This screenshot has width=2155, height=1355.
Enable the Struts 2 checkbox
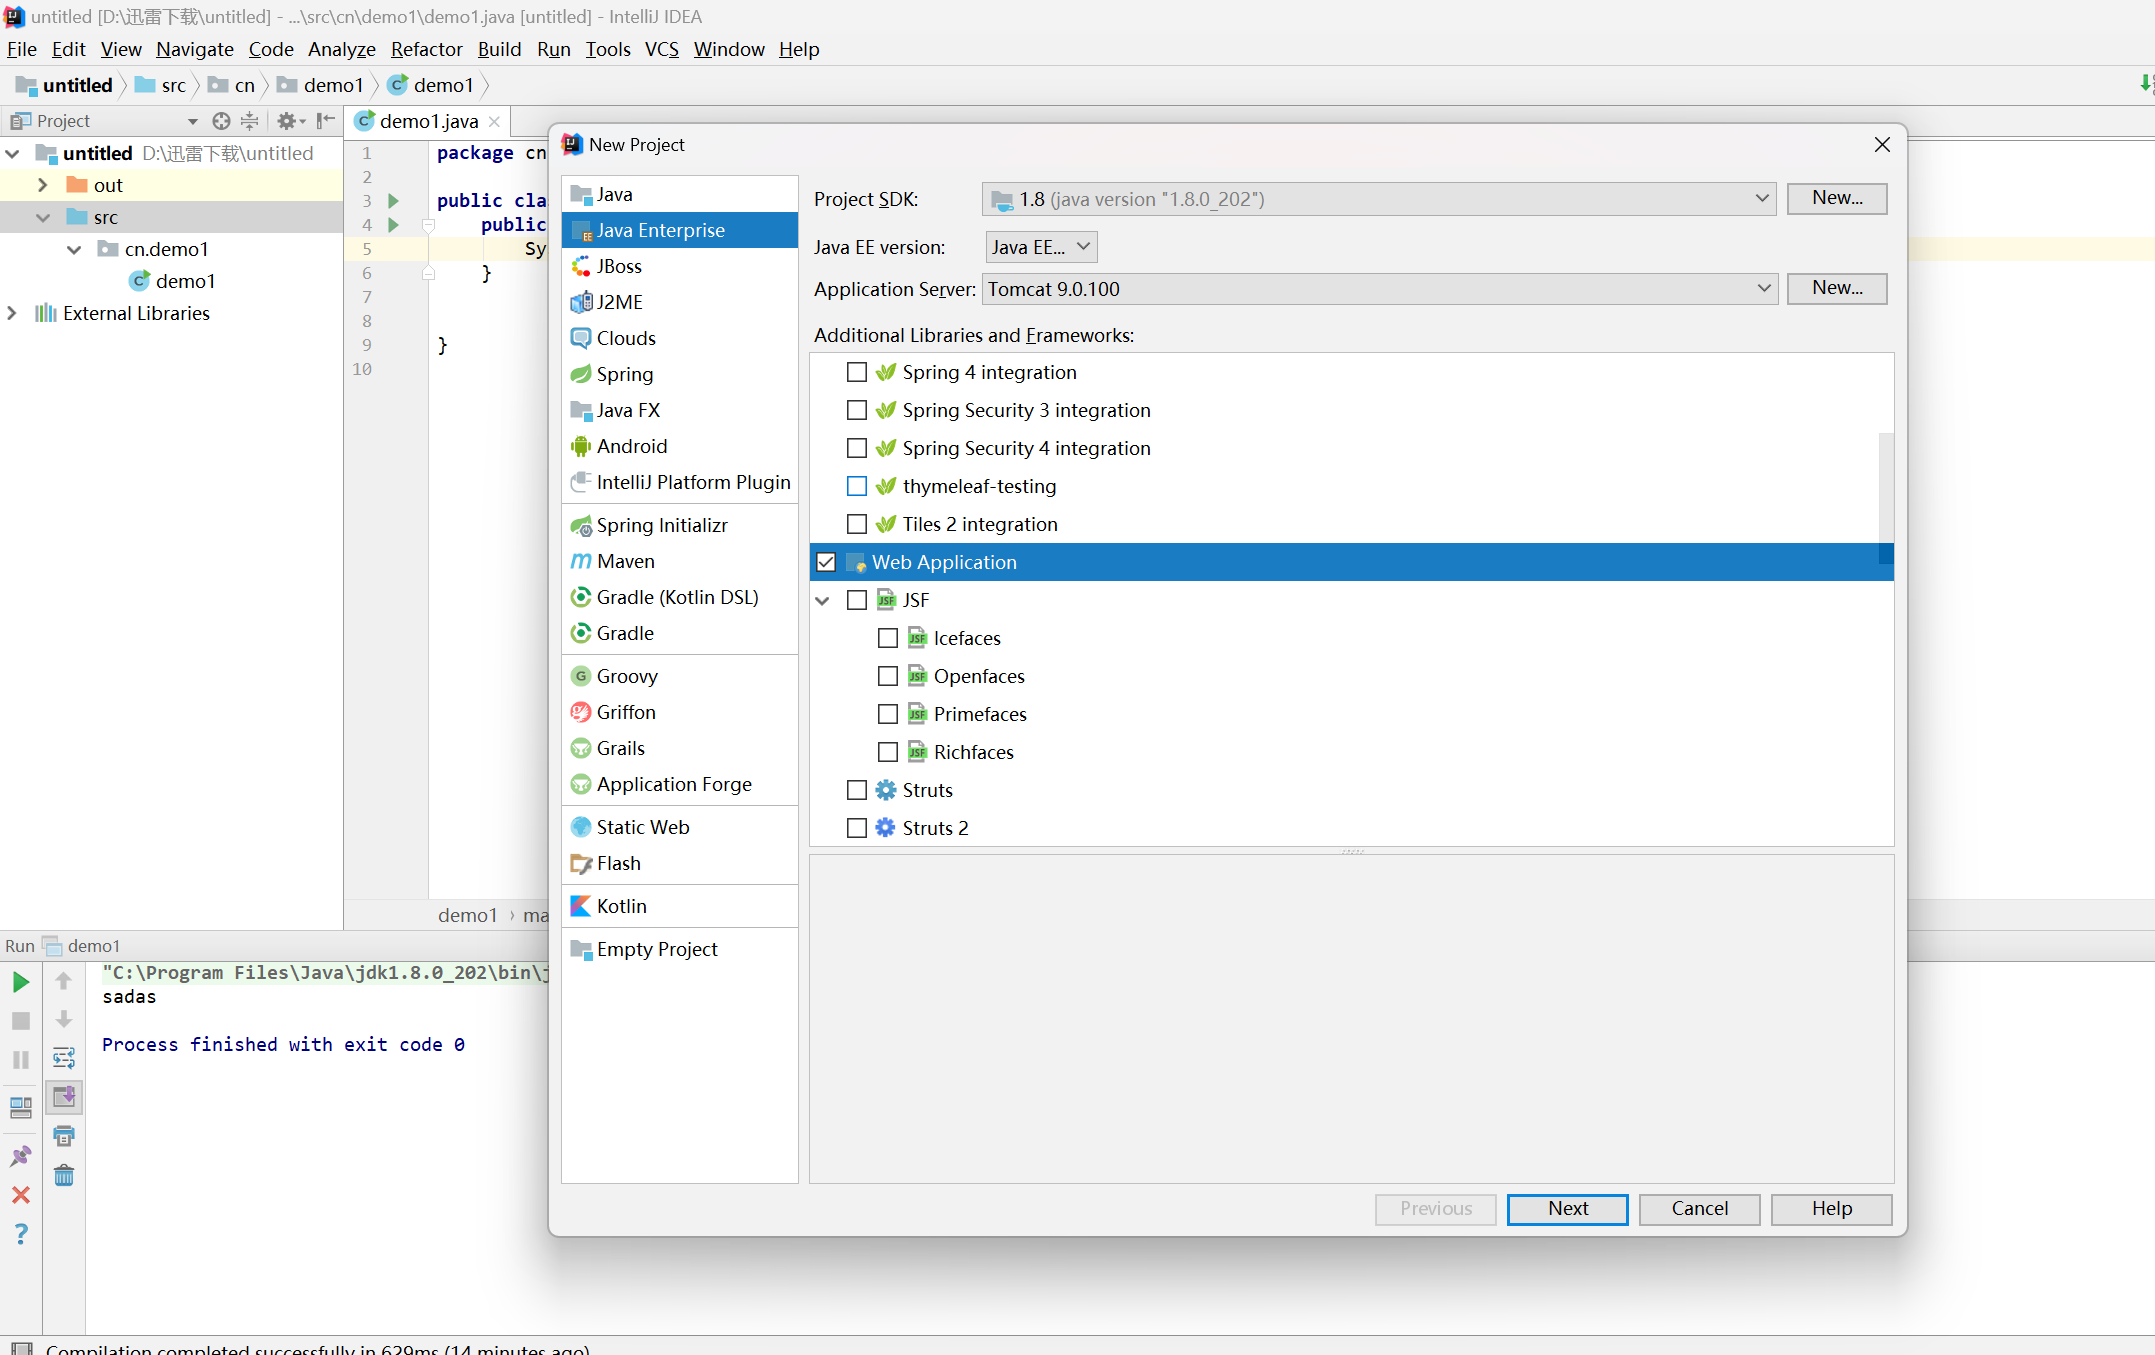click(857, 828)
